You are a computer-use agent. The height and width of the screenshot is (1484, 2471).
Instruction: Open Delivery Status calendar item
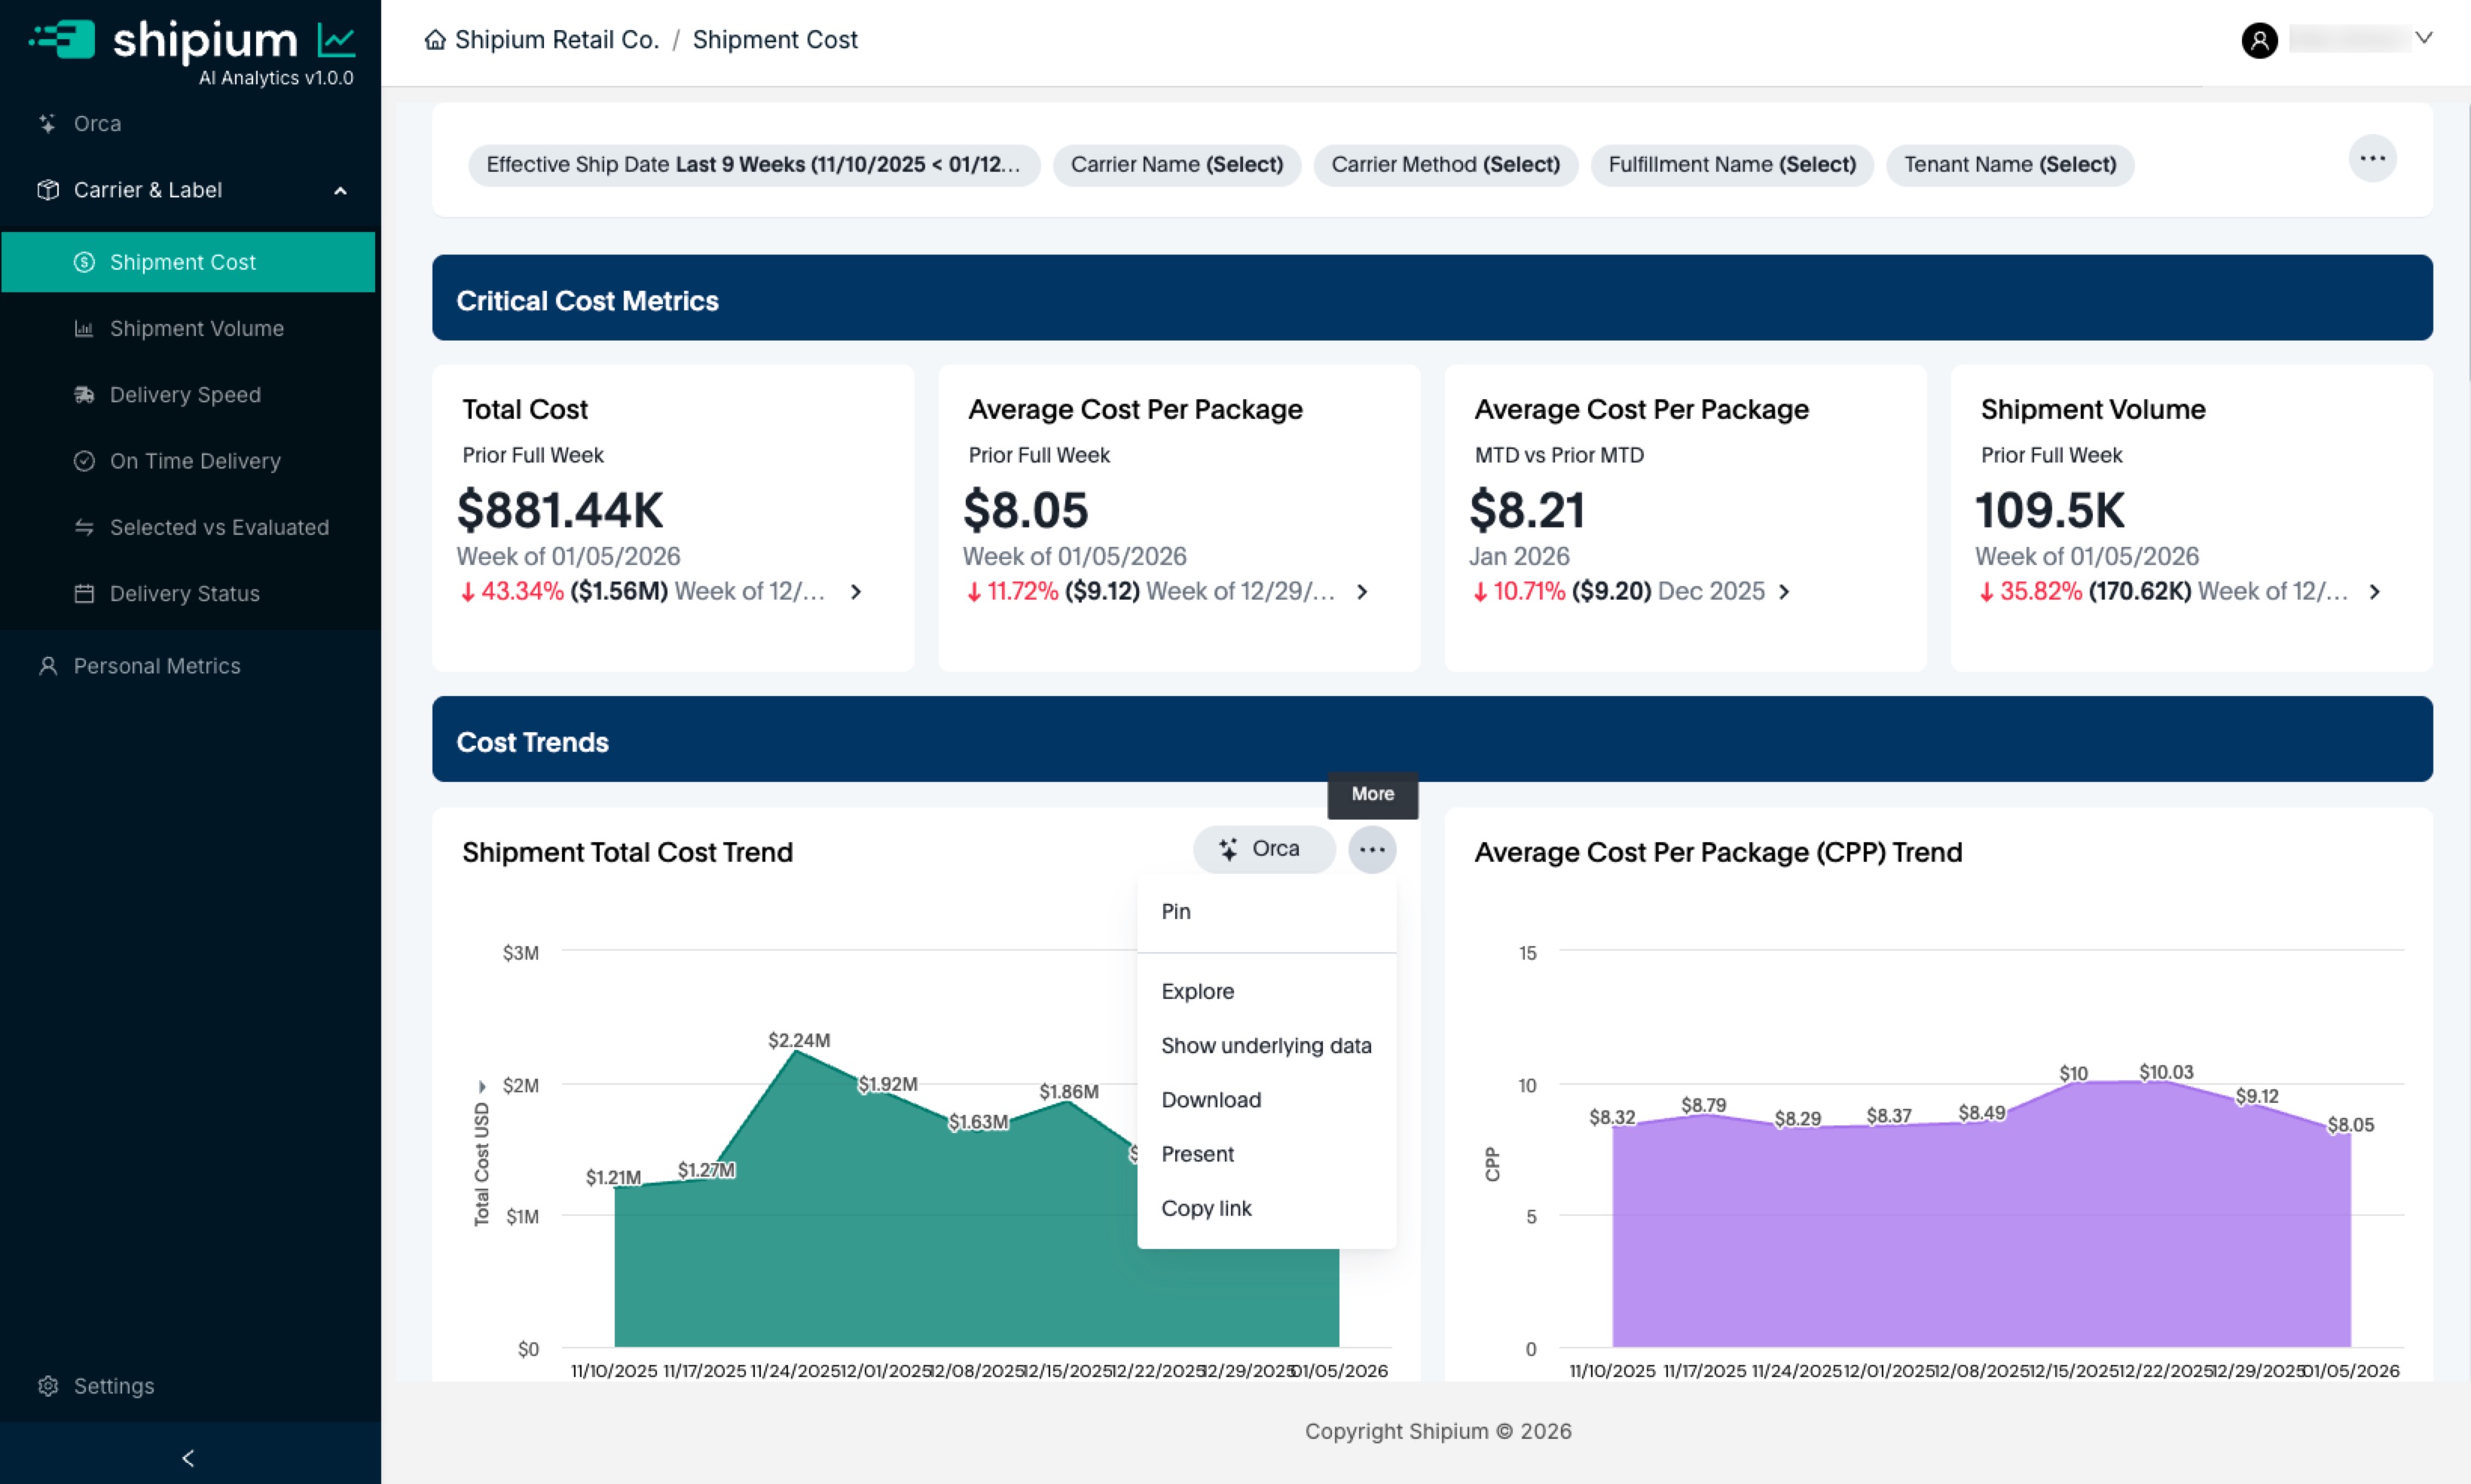coord(84,593)
